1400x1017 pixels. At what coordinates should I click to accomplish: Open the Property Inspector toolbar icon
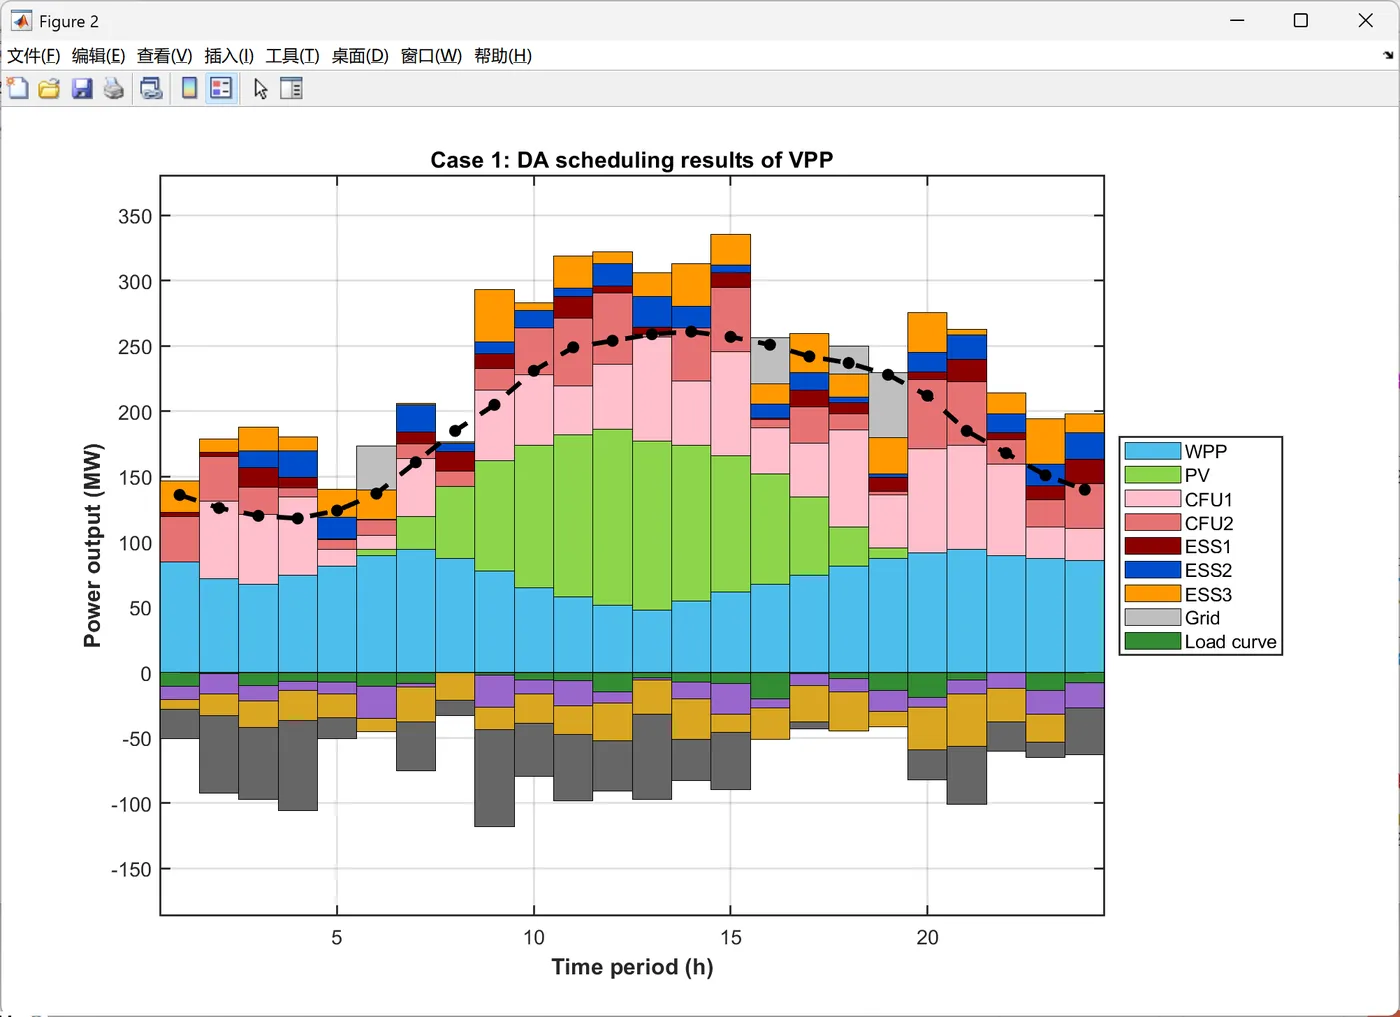tap(291, 89)
